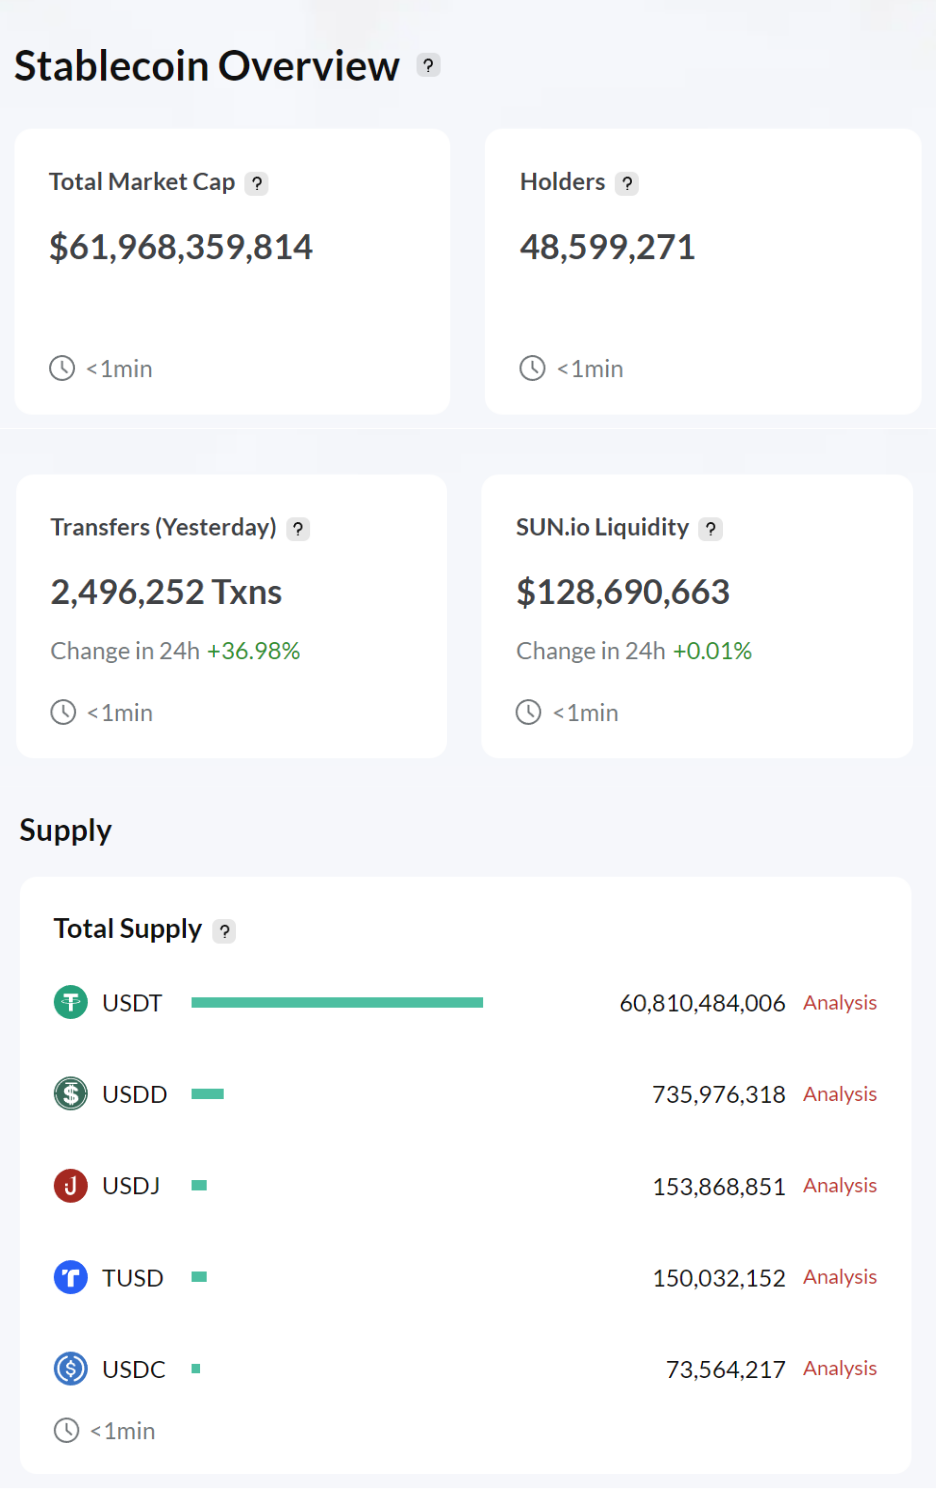Click SUN.io Liquidity help icon
This screenshot has height=1490, width=936.
(x=710, y=529)
